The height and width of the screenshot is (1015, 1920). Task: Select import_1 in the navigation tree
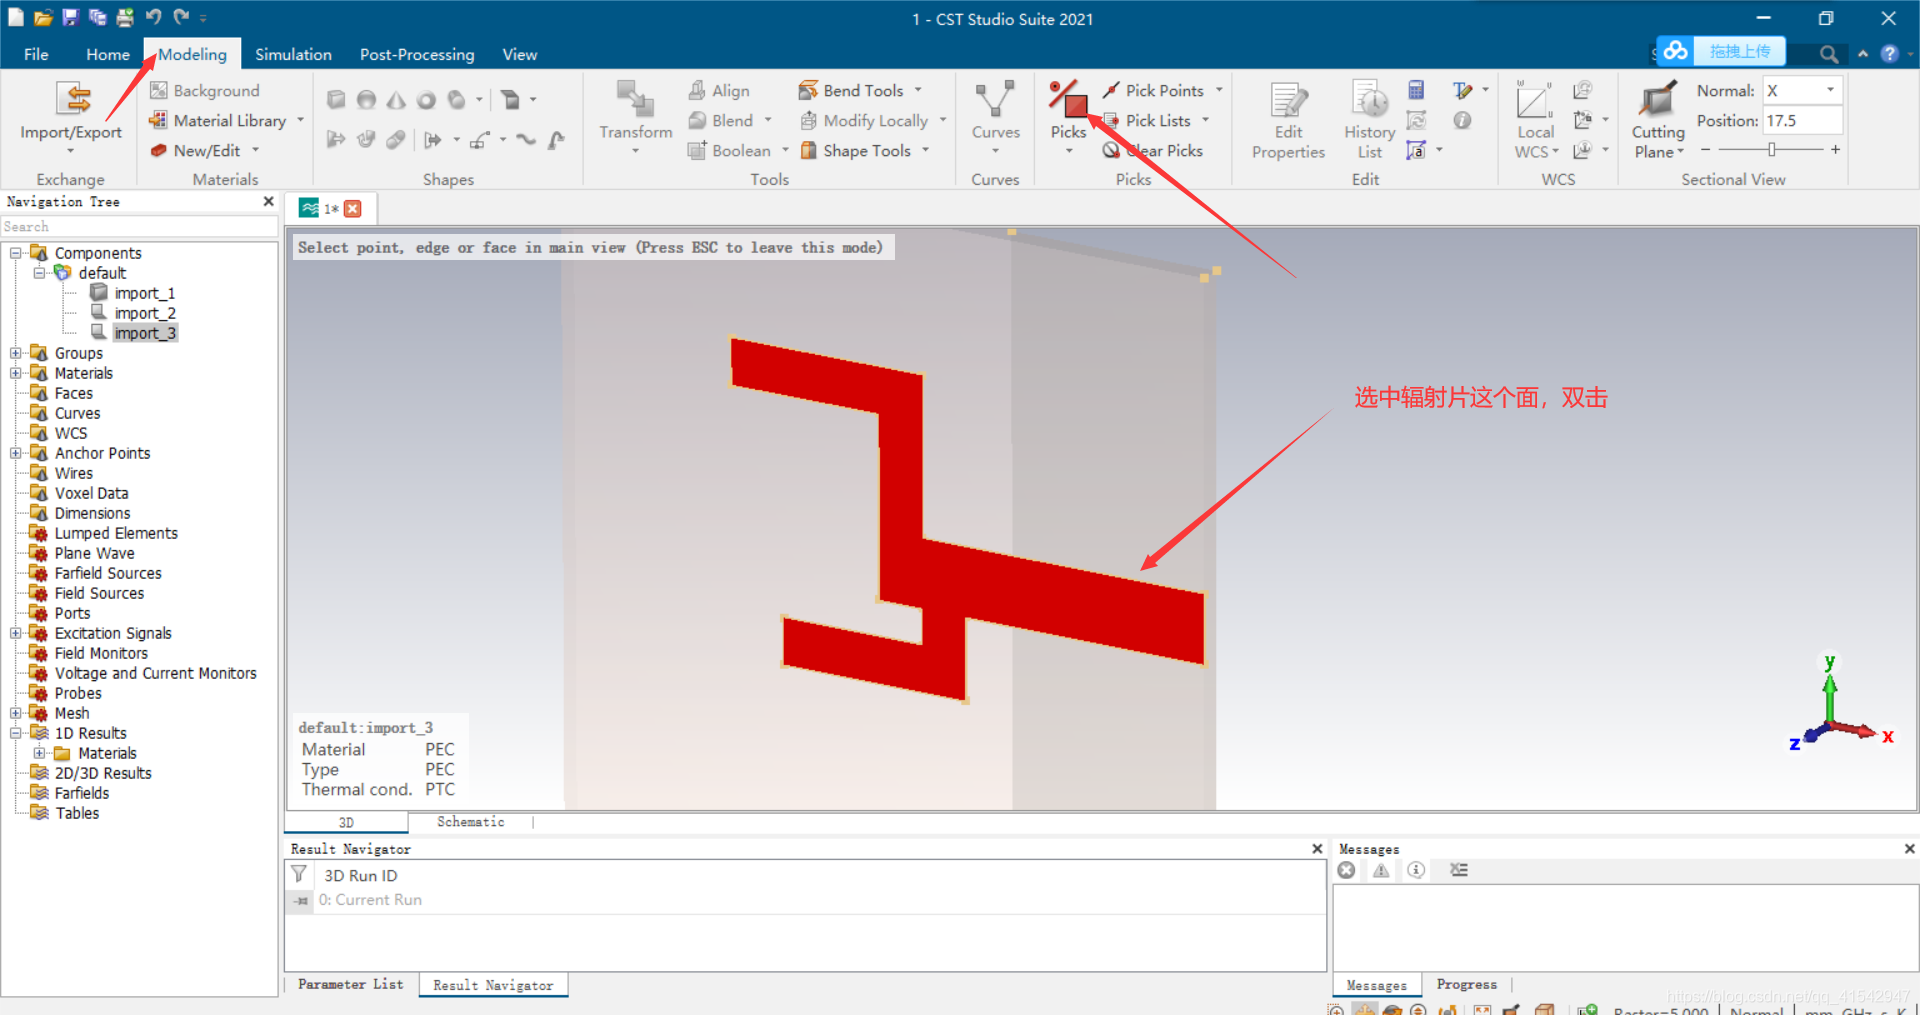pos(144,293)
